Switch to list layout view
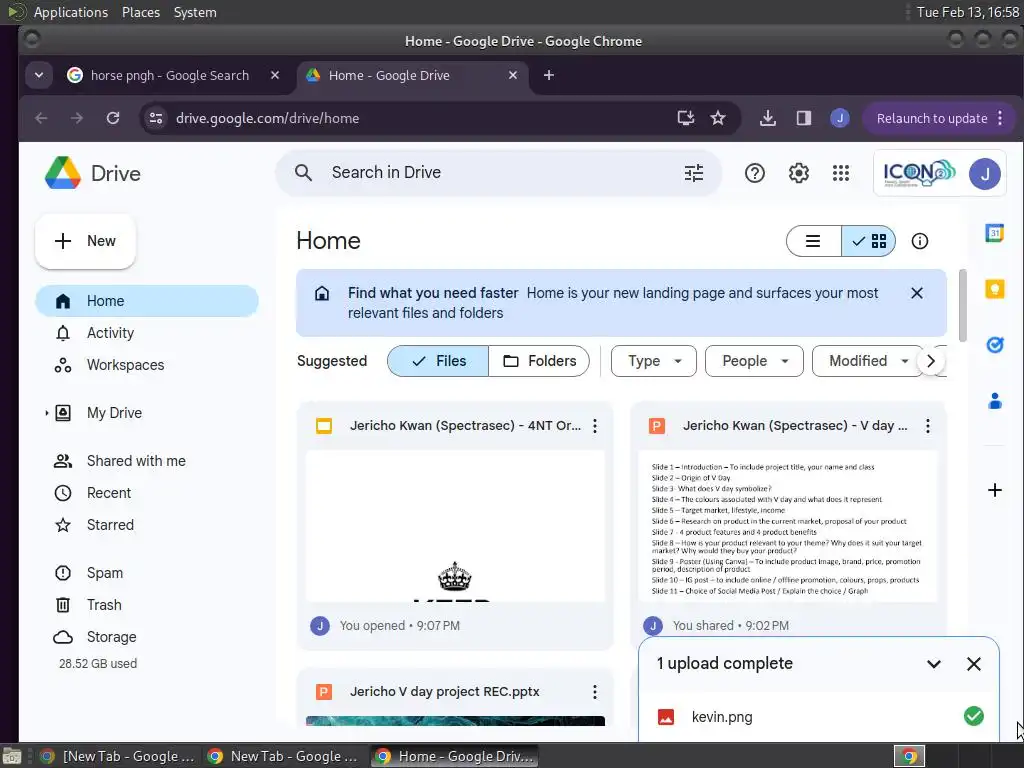 (813, 242)
